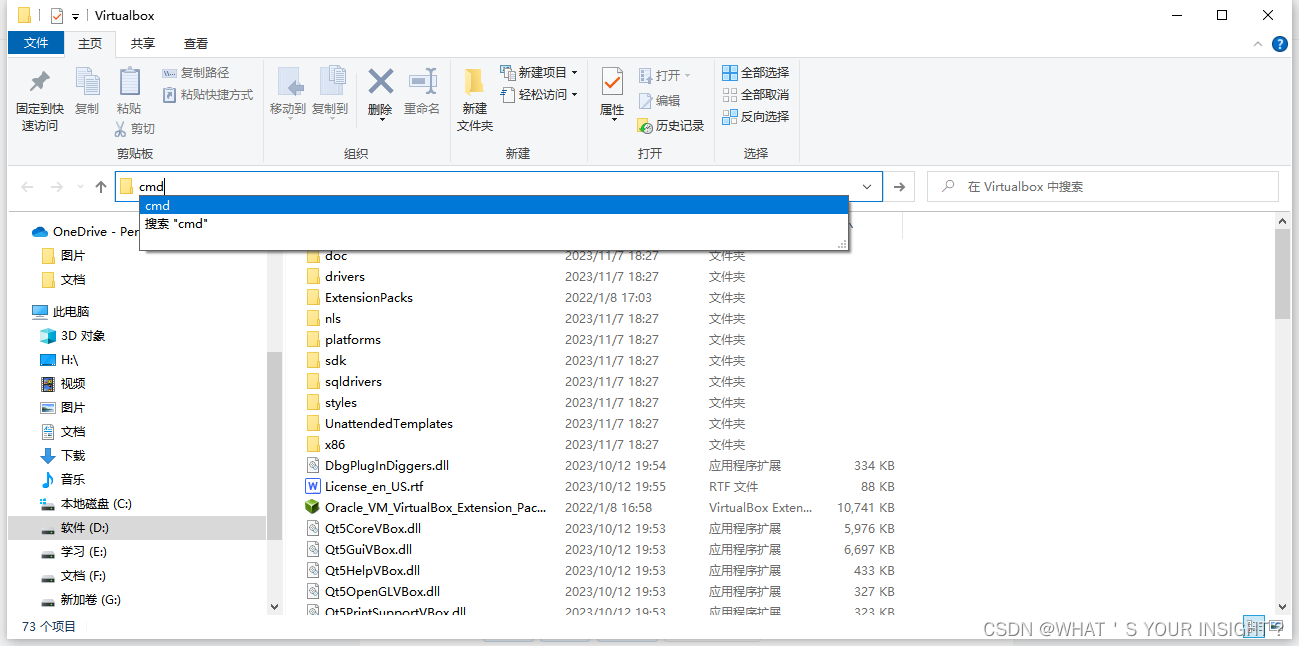Click the Edit (编辑) button
The width and height of the screenshot is (1299, 646).
coord(660,100)
